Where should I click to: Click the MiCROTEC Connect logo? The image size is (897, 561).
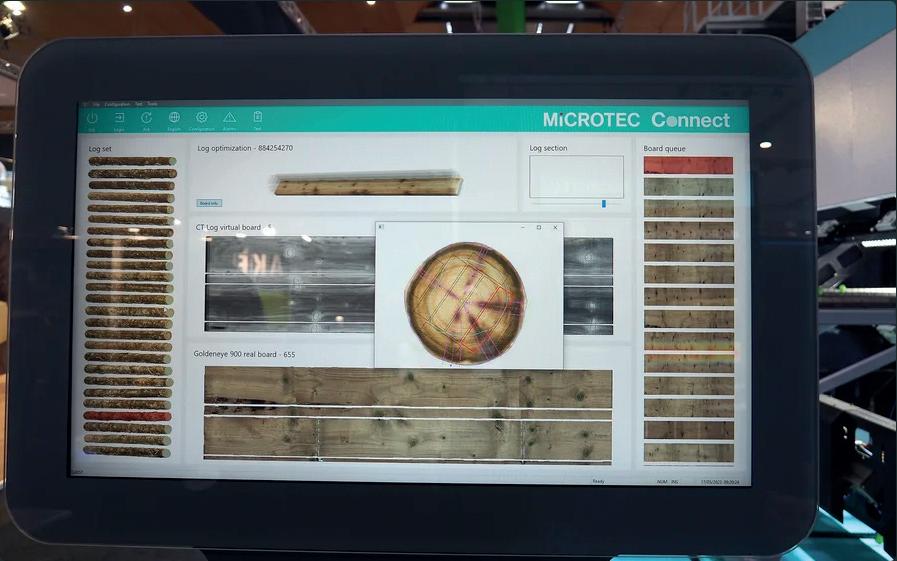(636, 120)
